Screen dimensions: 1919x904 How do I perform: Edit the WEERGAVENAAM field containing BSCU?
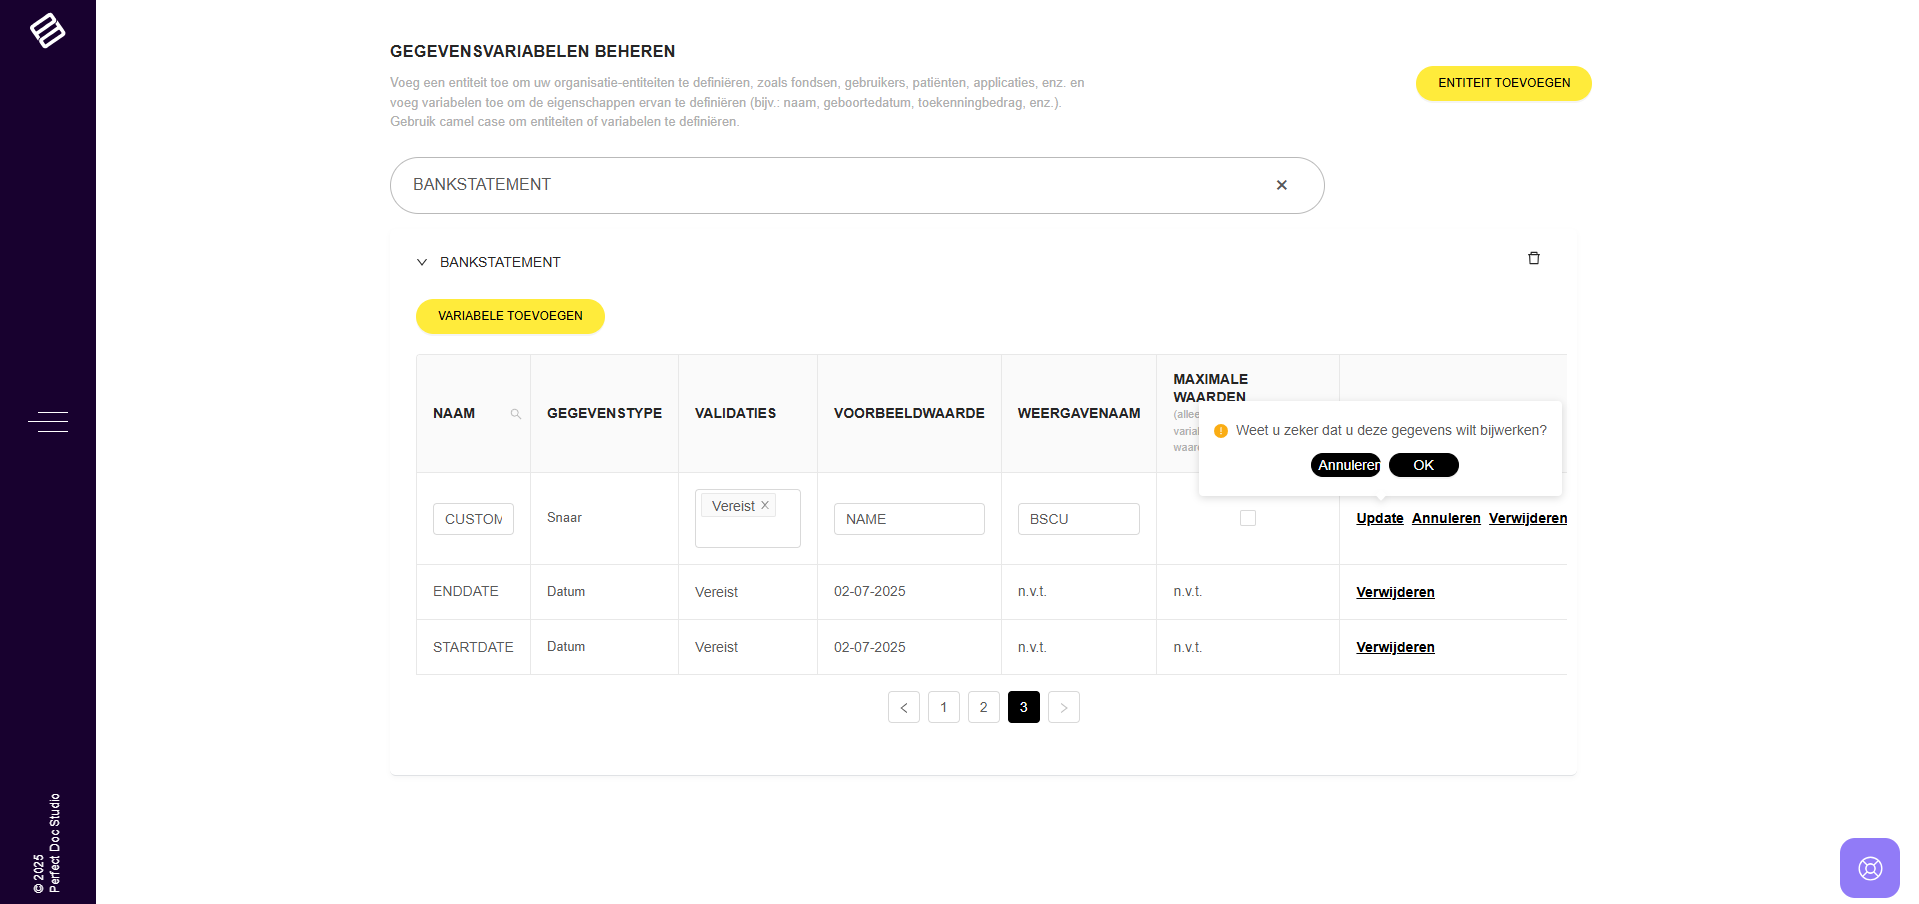pos(1078,519)
